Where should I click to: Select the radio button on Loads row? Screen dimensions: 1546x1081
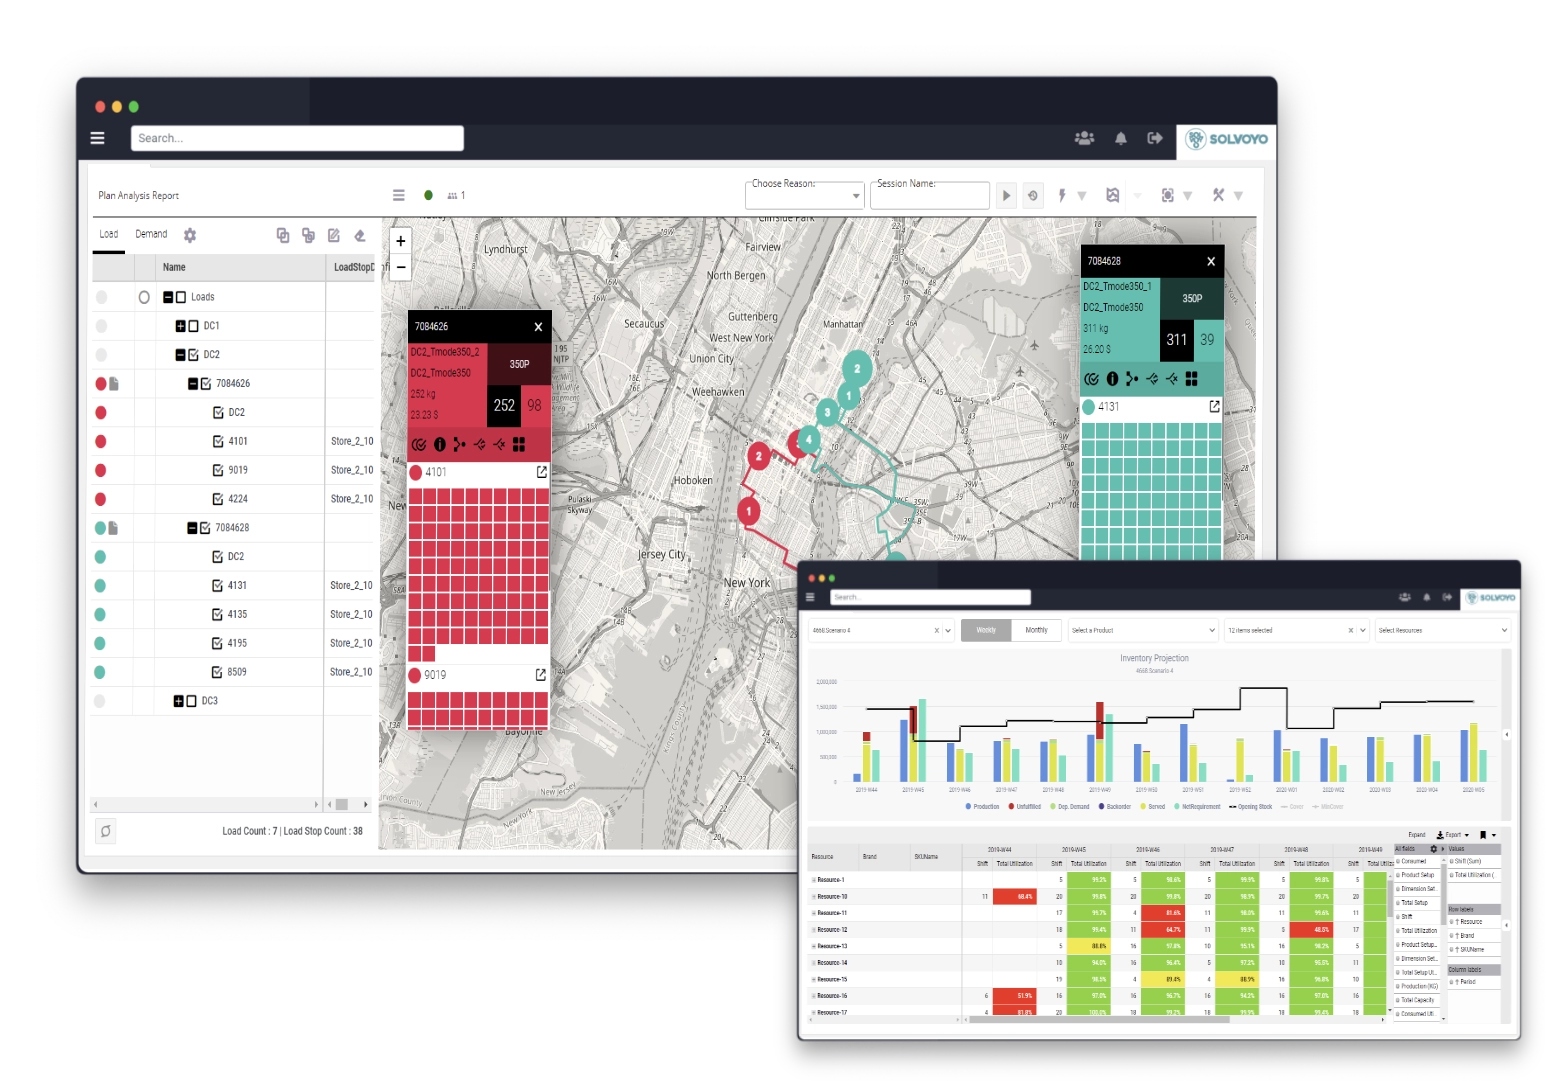click(x=144, y=297)
